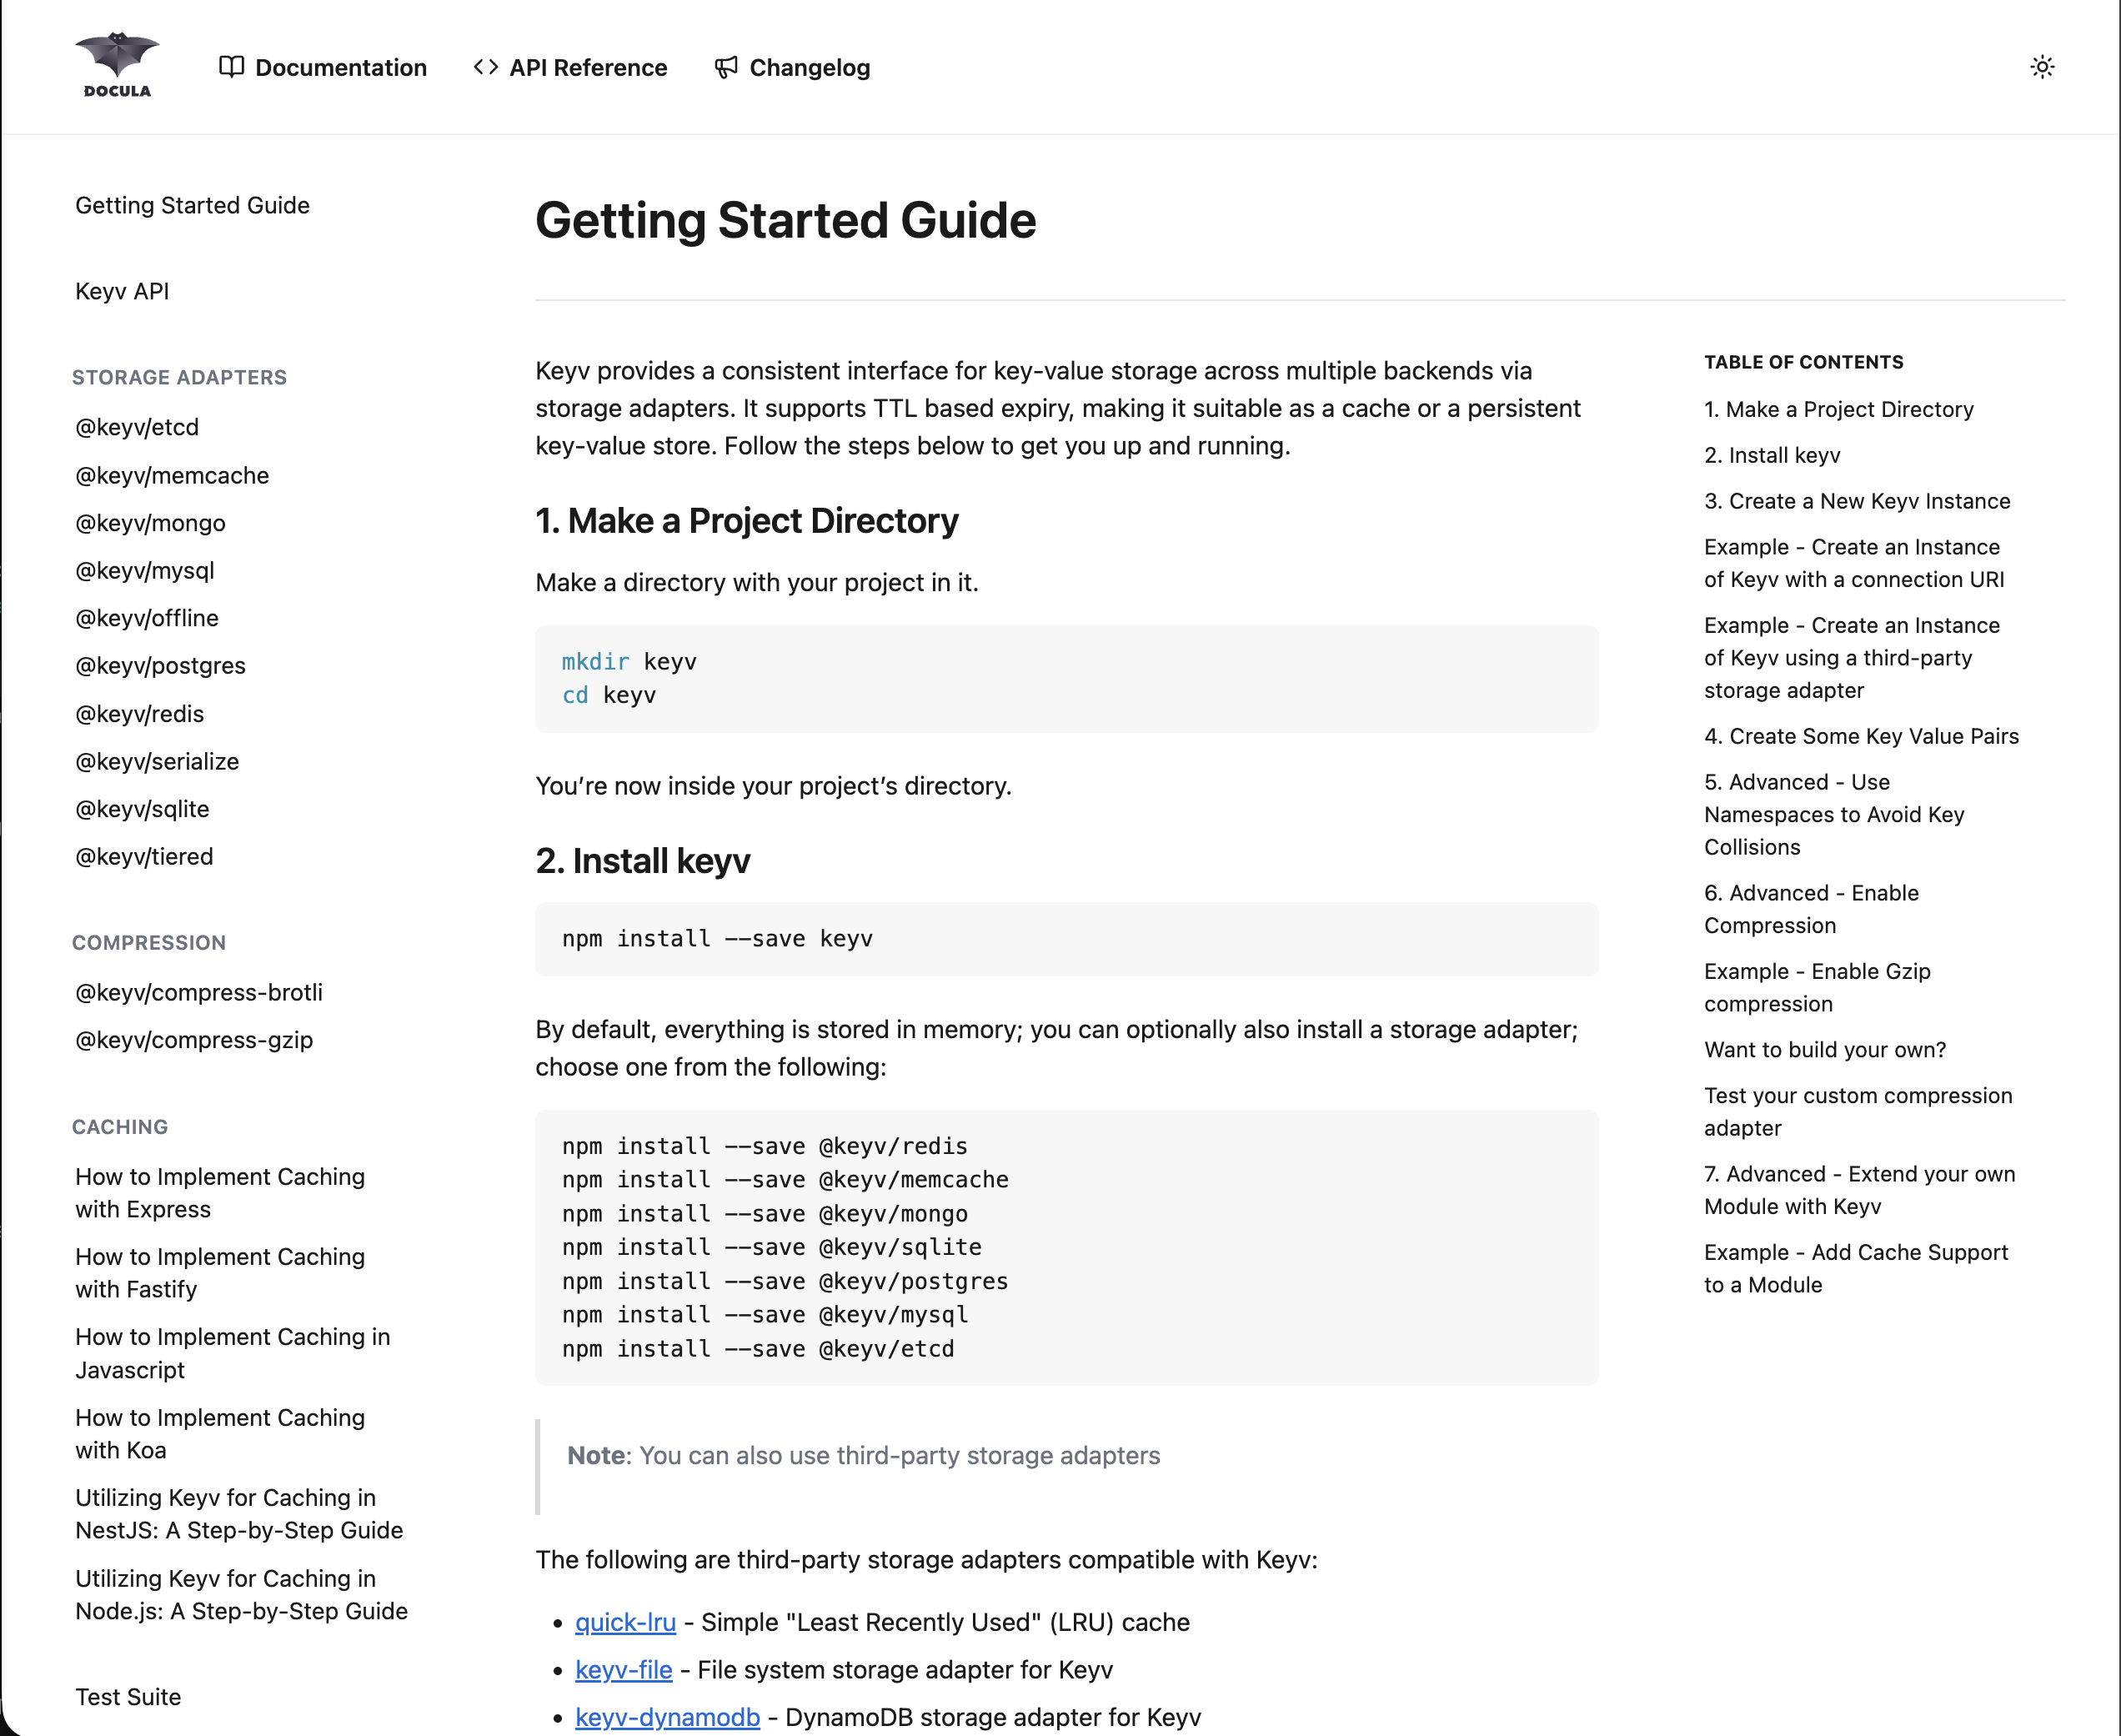This screenshot has width=2121, height=1736.
Task: Open Documentation via the book icon
Action: click(232, 67)
